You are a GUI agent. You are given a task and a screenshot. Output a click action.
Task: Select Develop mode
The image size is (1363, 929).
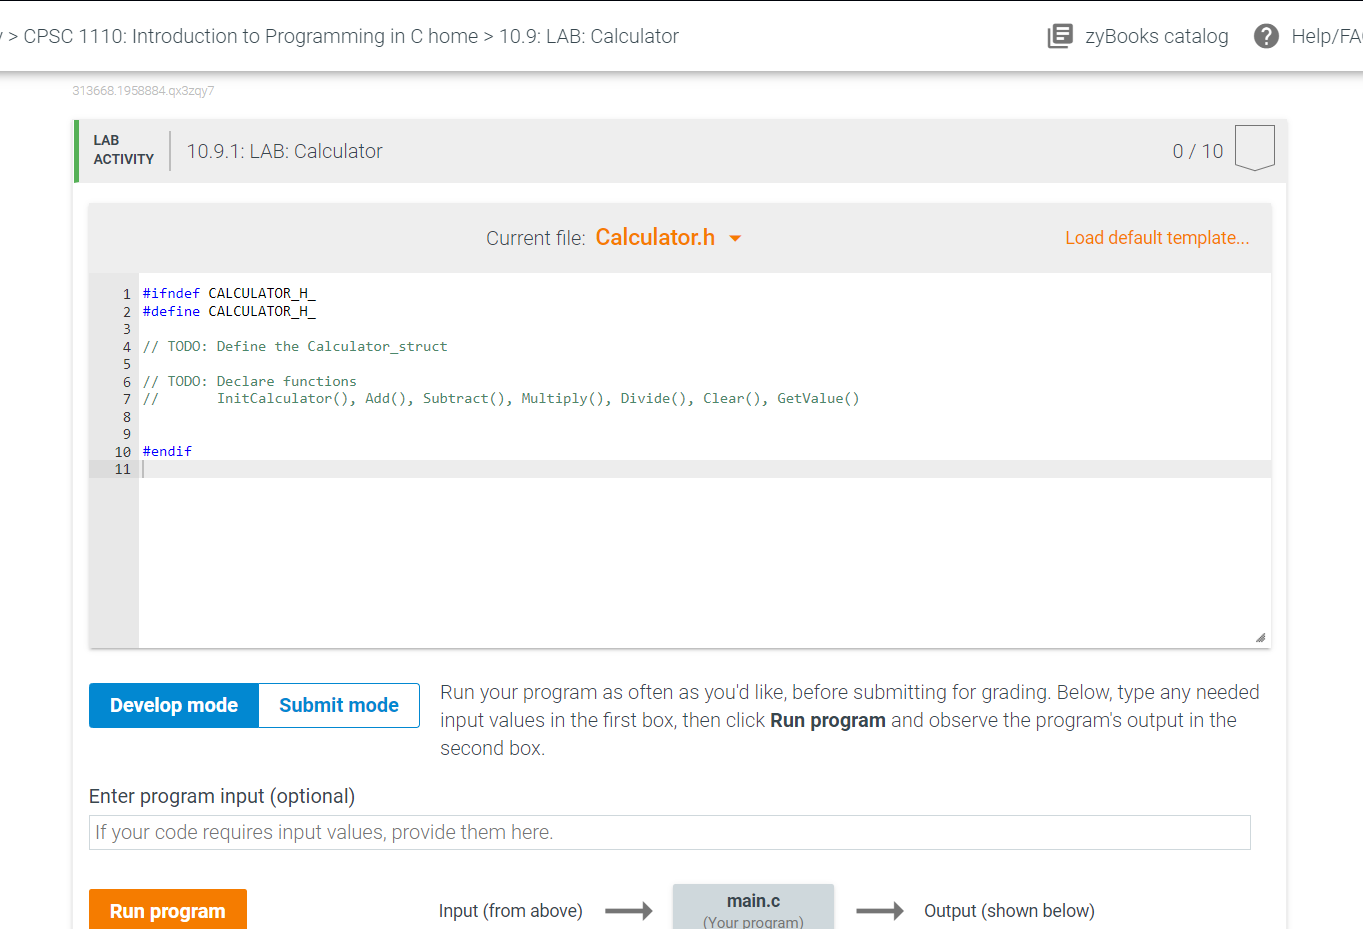tap(173, 705)
